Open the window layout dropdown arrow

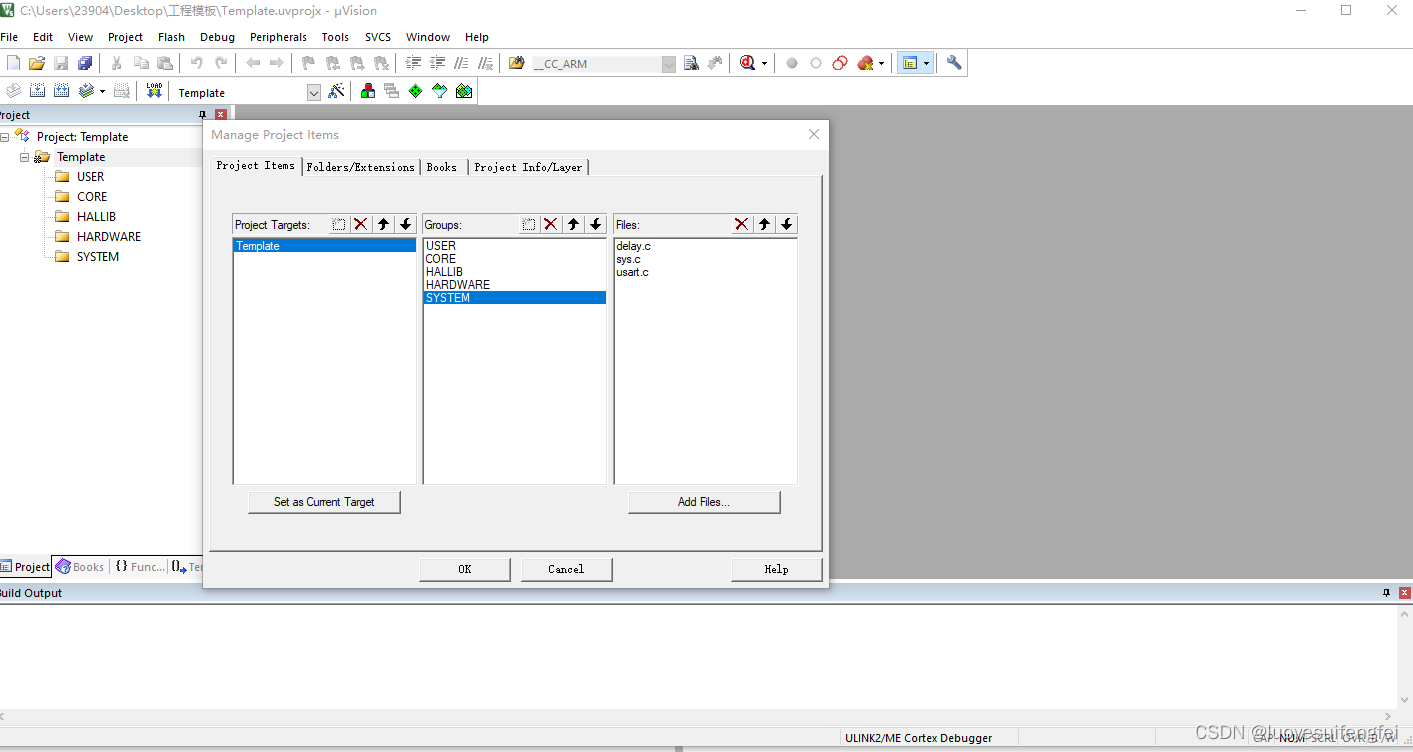coord(927,63)
